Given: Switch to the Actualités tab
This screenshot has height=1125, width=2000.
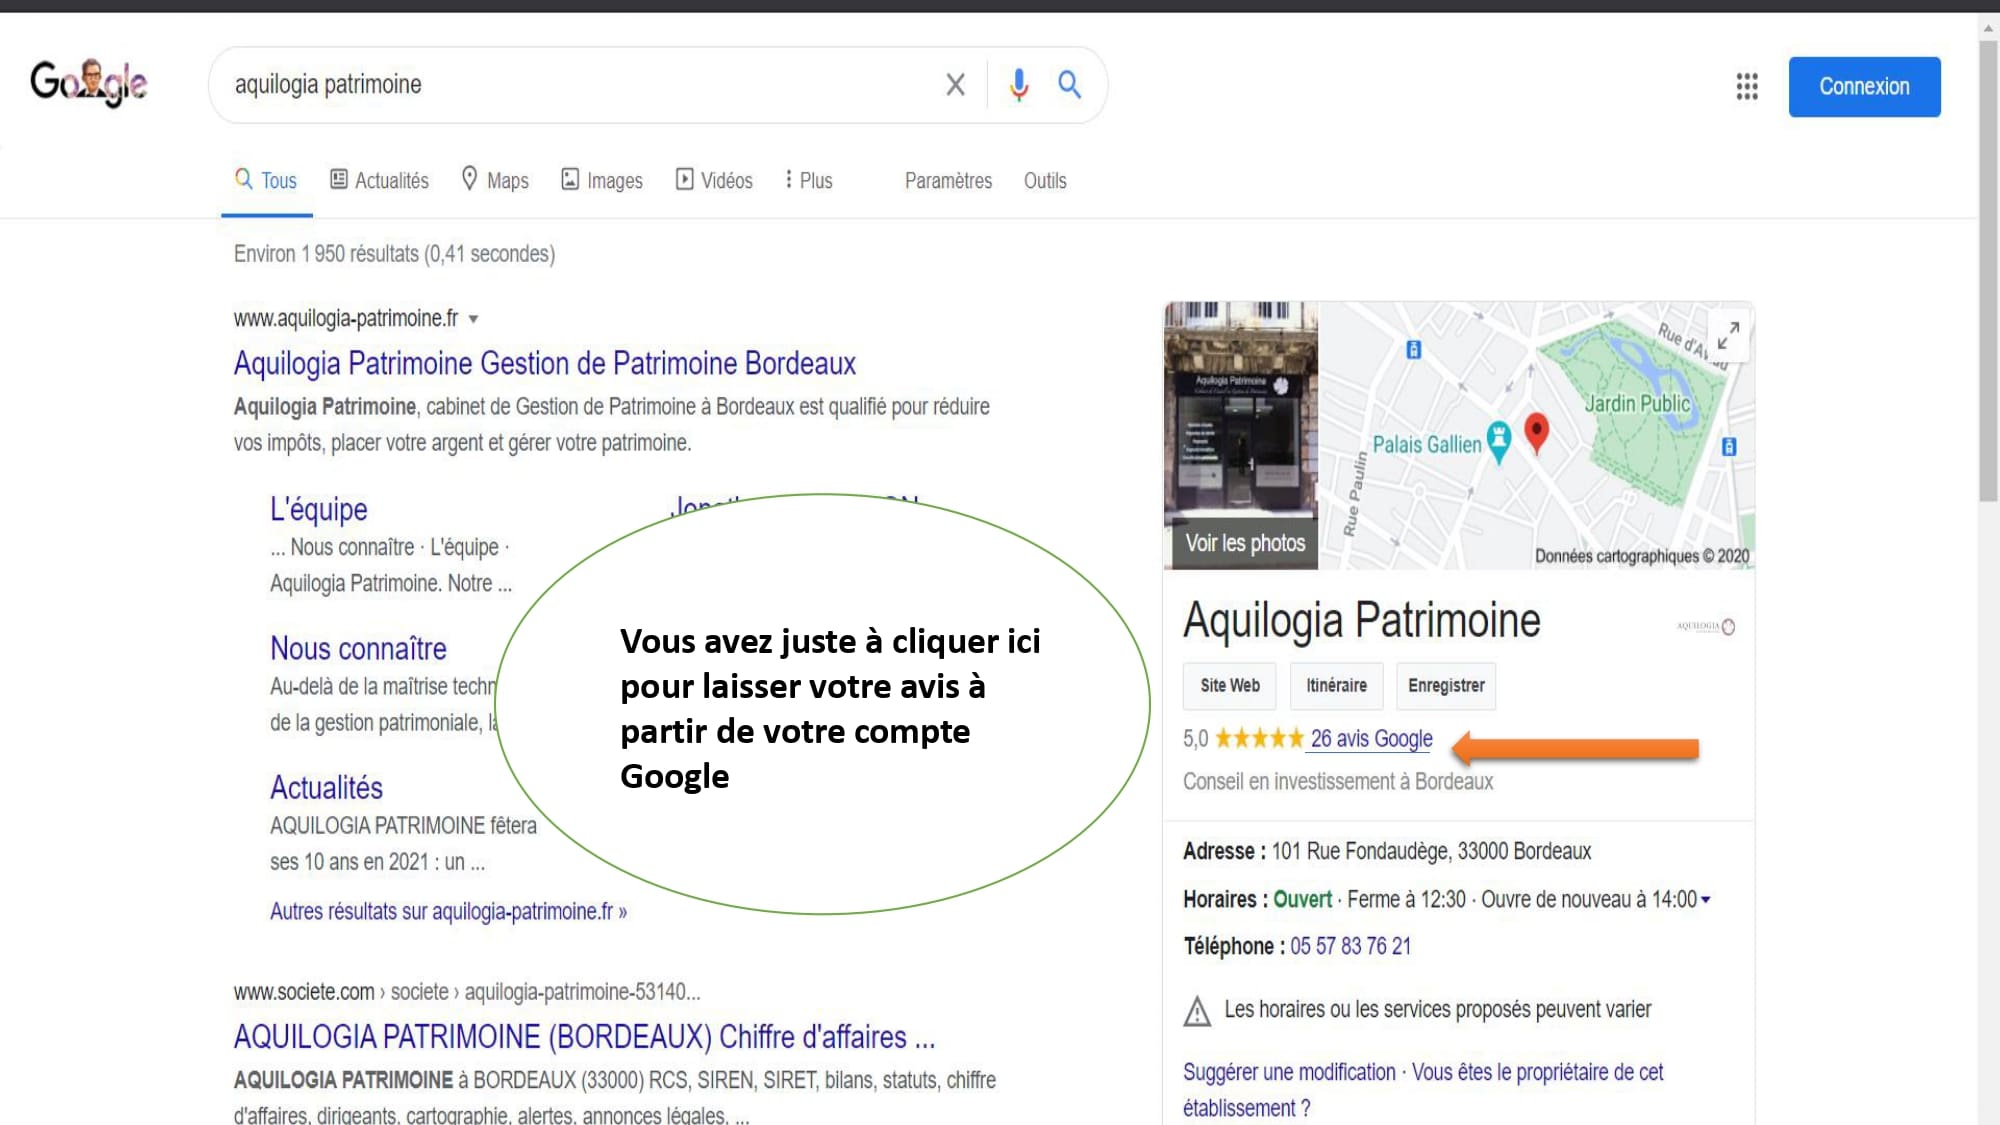Looking at the screenshot, I should pos(380,180).
